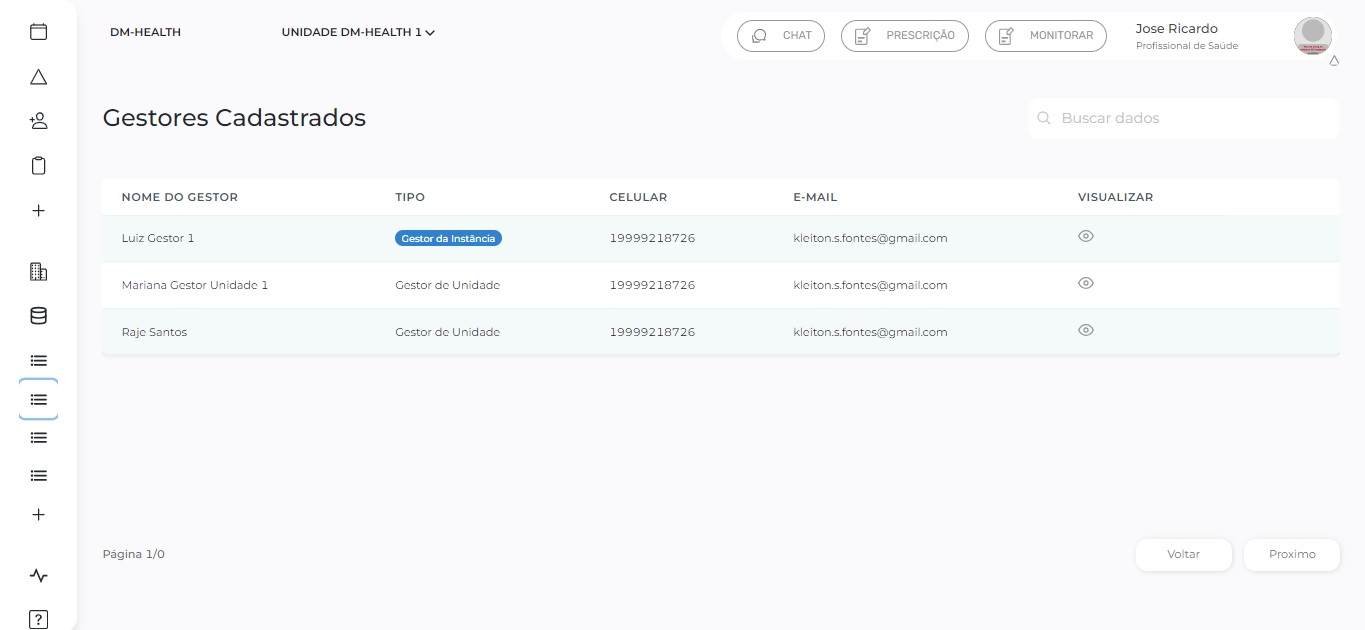Viewport: 1365px width, 630px height.
Task: Open the clipboard icon in sidebar
Action: [x=38, y=166]
